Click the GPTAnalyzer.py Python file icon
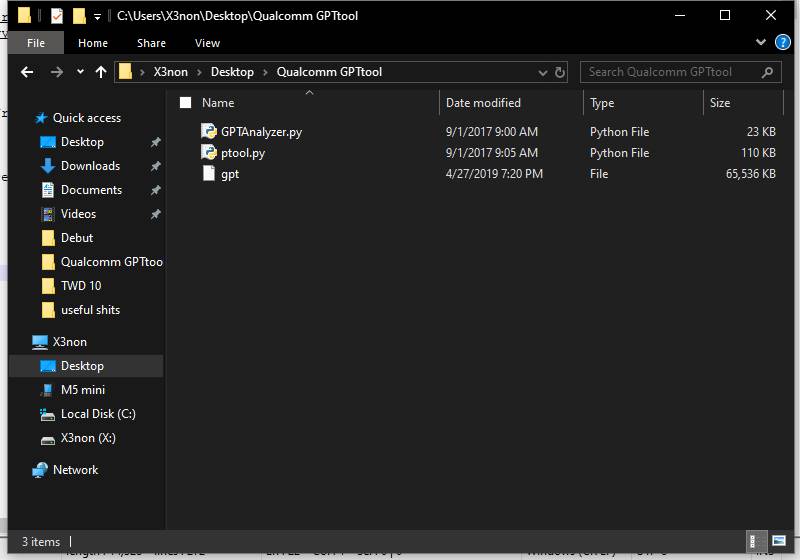The height and width of the screenshot is (560, 800). click(x=209, y=132)
